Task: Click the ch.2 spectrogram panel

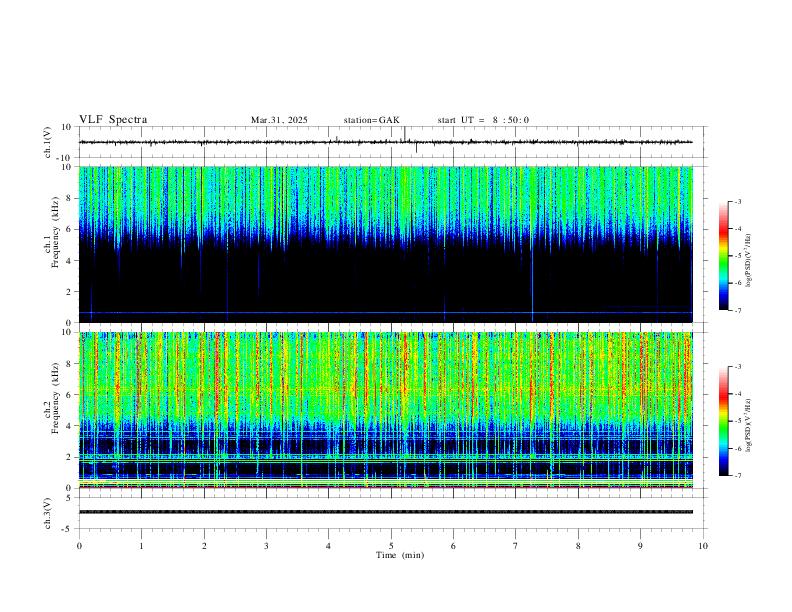Action: (385, 410)
